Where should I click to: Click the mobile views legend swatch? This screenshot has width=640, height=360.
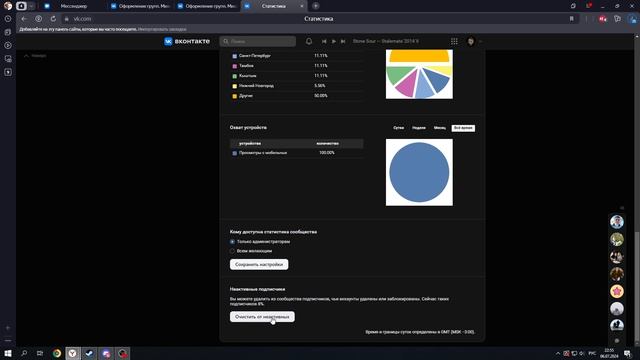[x=234, y=153]
